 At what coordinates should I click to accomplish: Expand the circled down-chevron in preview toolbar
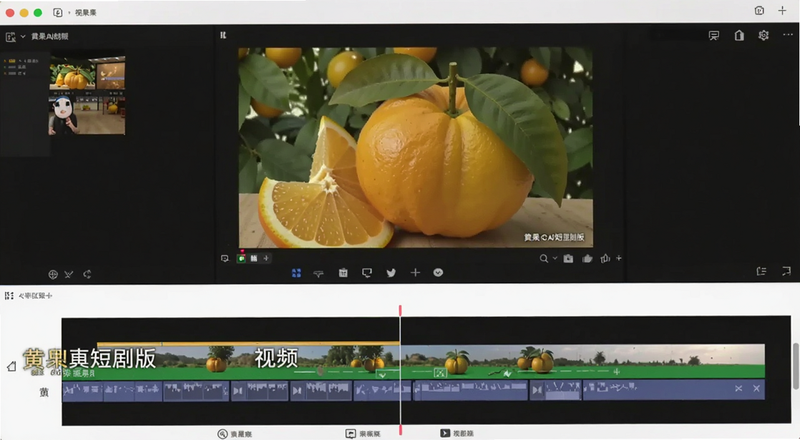coord(438,273)
